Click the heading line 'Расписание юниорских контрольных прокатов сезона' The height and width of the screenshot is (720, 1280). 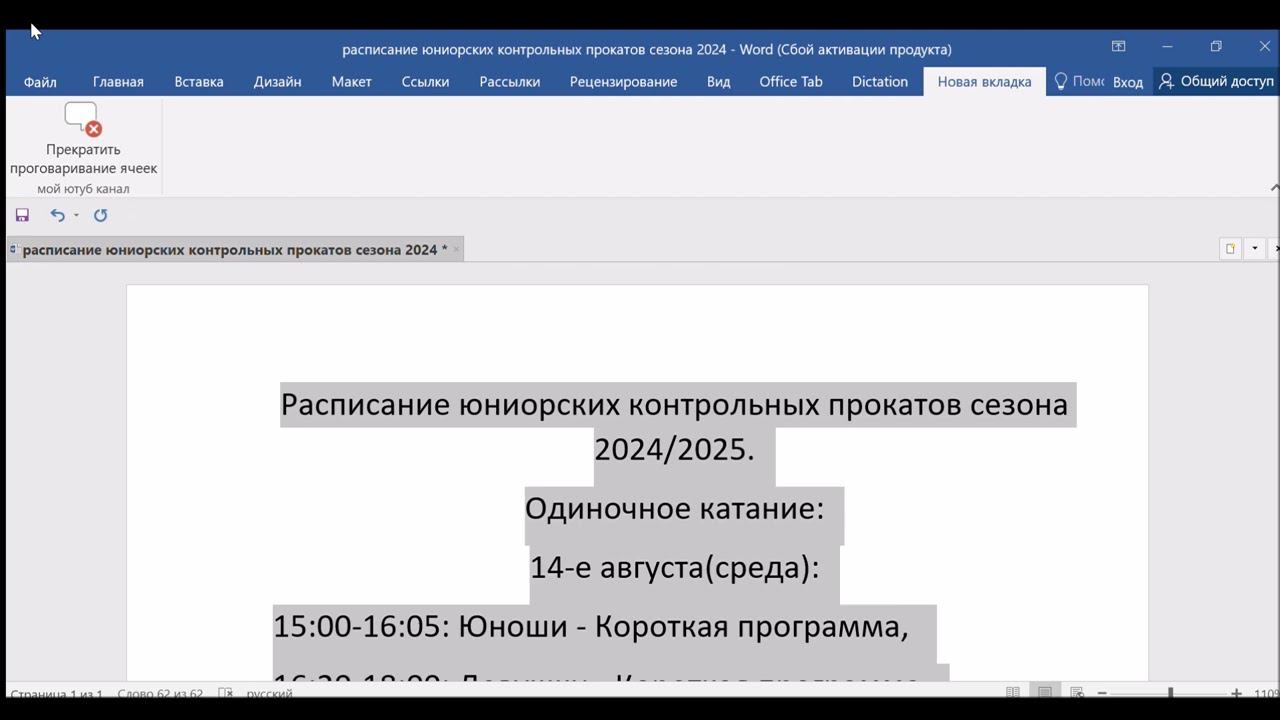(674, 405)
